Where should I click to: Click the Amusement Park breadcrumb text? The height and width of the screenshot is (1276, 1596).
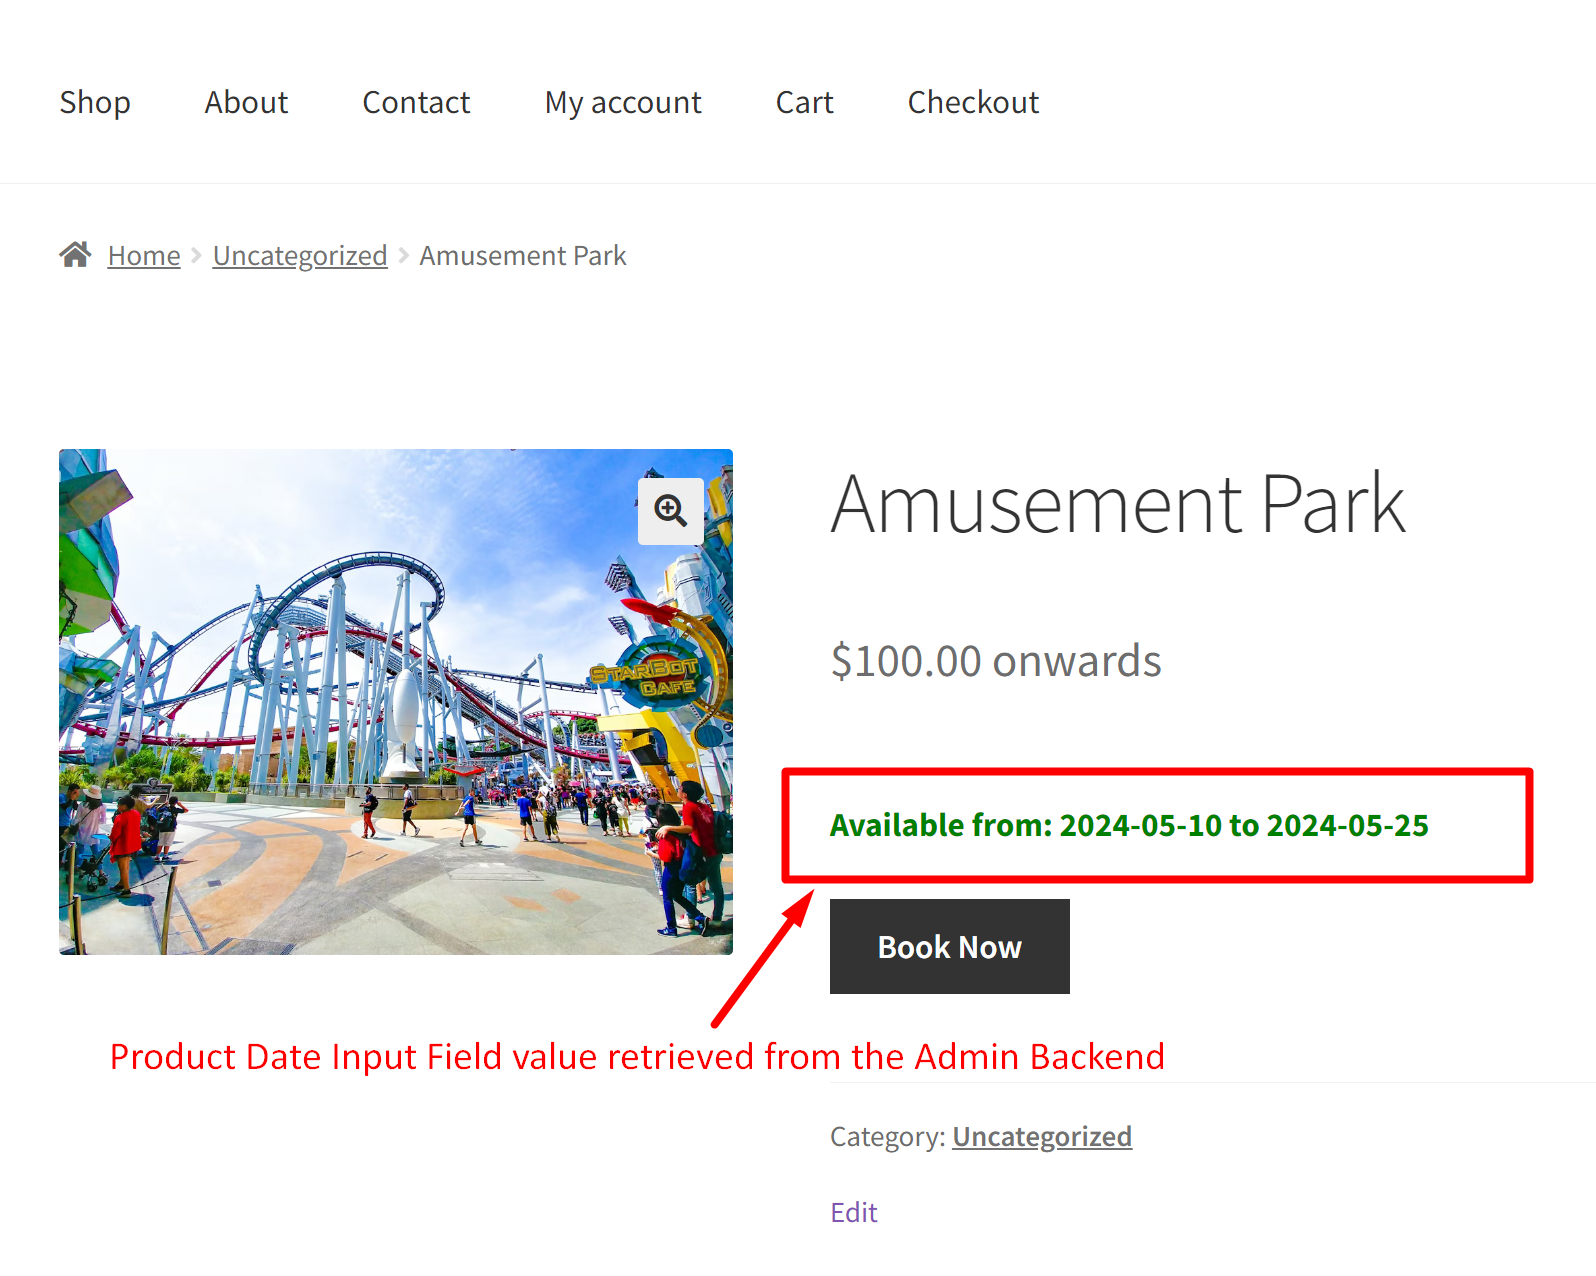click(x=523, y=256)
